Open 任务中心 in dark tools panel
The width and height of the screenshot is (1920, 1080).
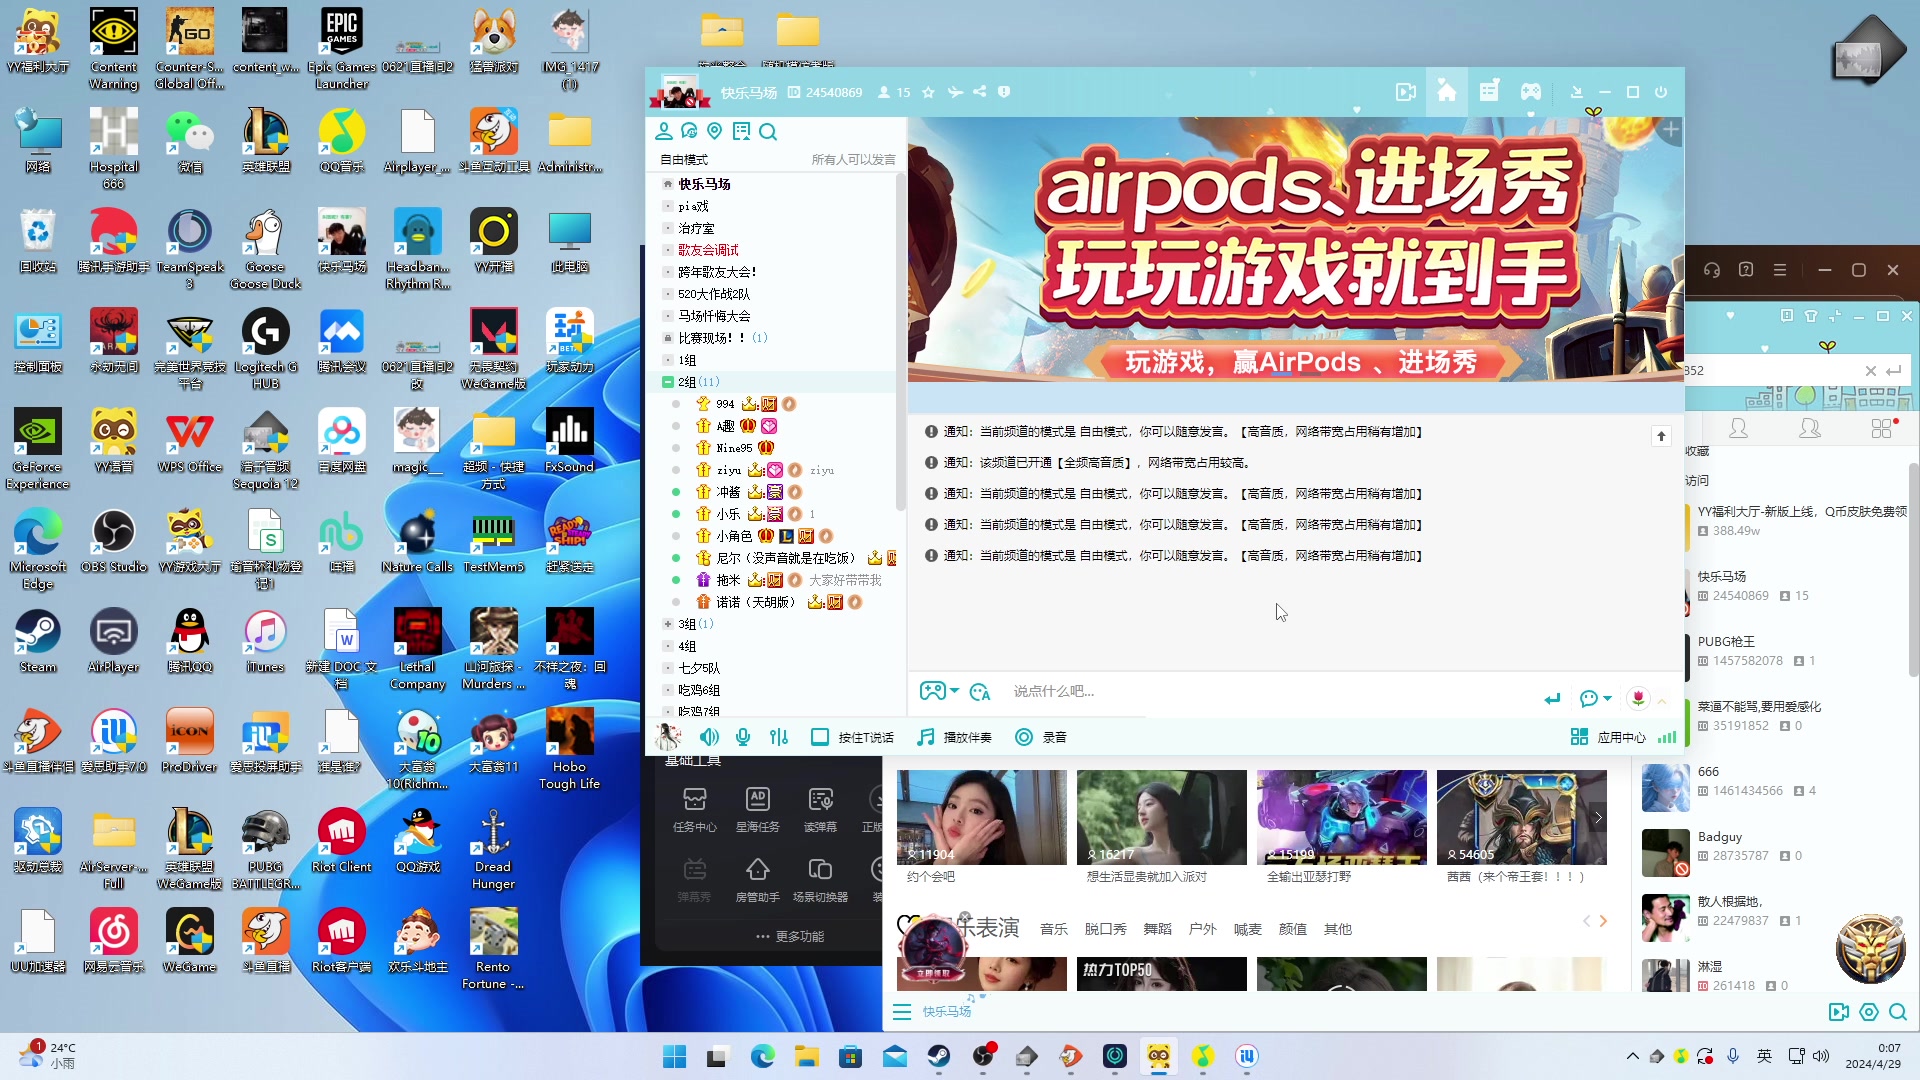tap(694, 809)
